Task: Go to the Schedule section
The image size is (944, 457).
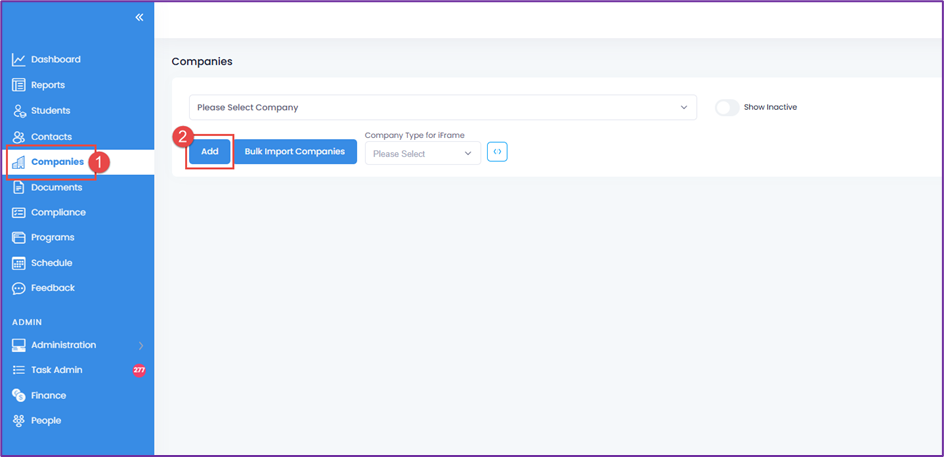Action: [51, 263]
